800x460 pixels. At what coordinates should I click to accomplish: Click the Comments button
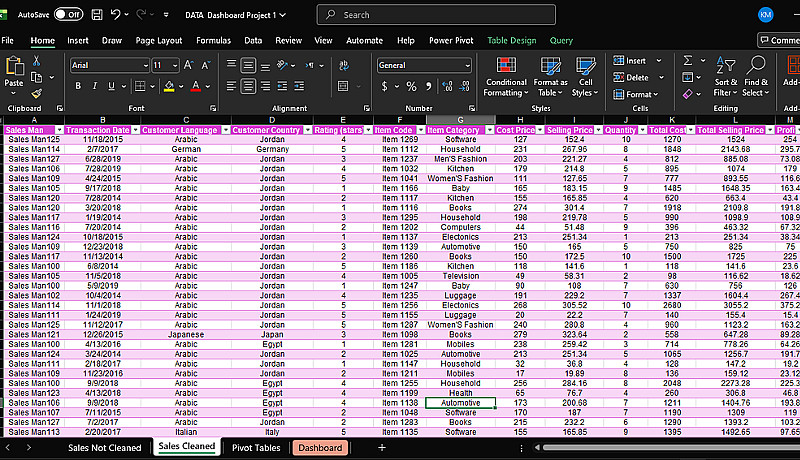(778, 40)
